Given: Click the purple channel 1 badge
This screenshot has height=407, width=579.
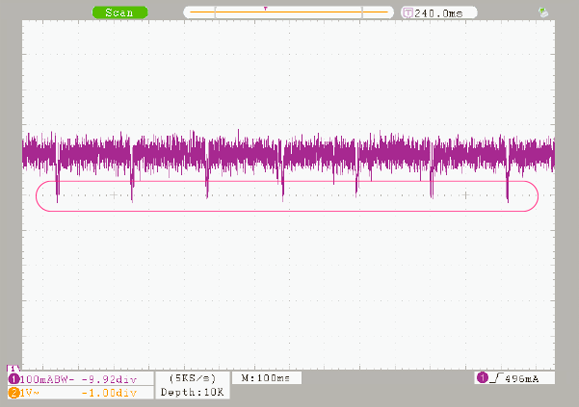Looking at the screenshot, I should tap(14, 379).
